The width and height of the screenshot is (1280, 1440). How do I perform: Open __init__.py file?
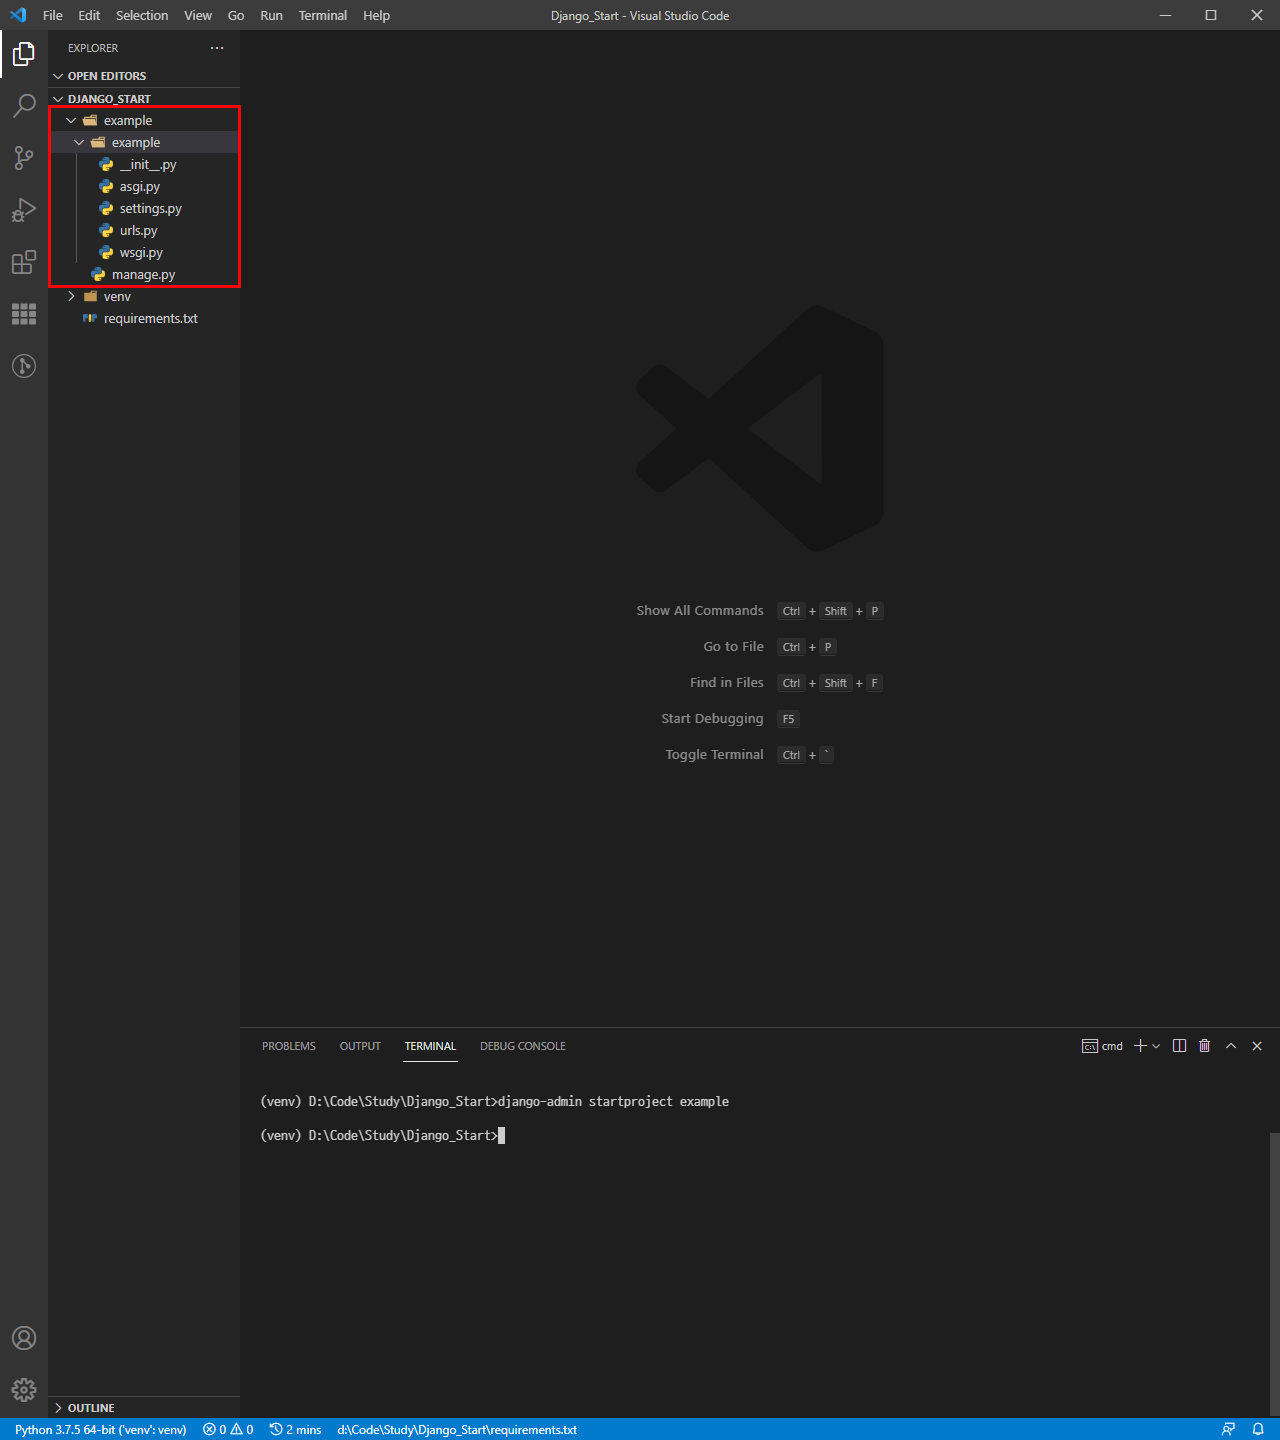click(x=144, y=165)
